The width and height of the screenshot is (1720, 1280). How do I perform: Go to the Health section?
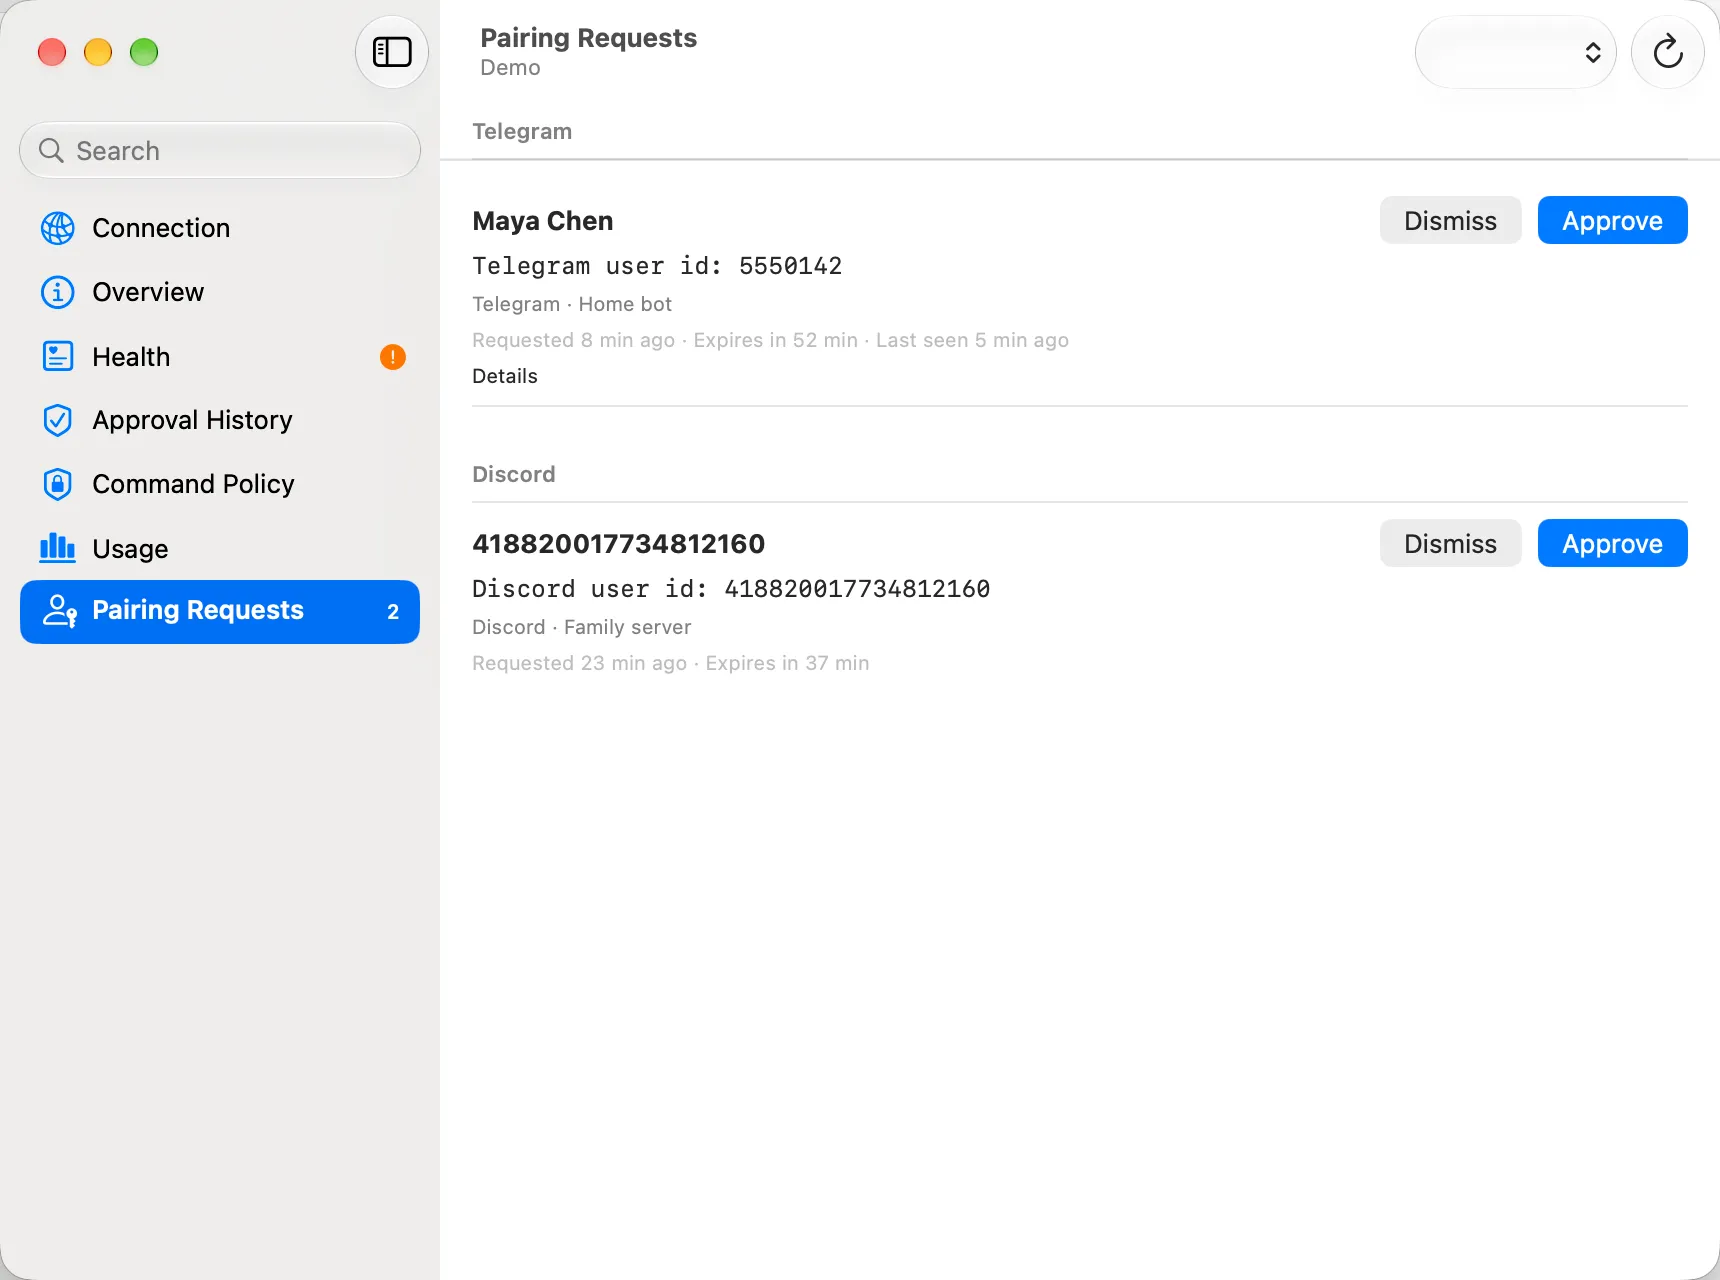point(220,356)
